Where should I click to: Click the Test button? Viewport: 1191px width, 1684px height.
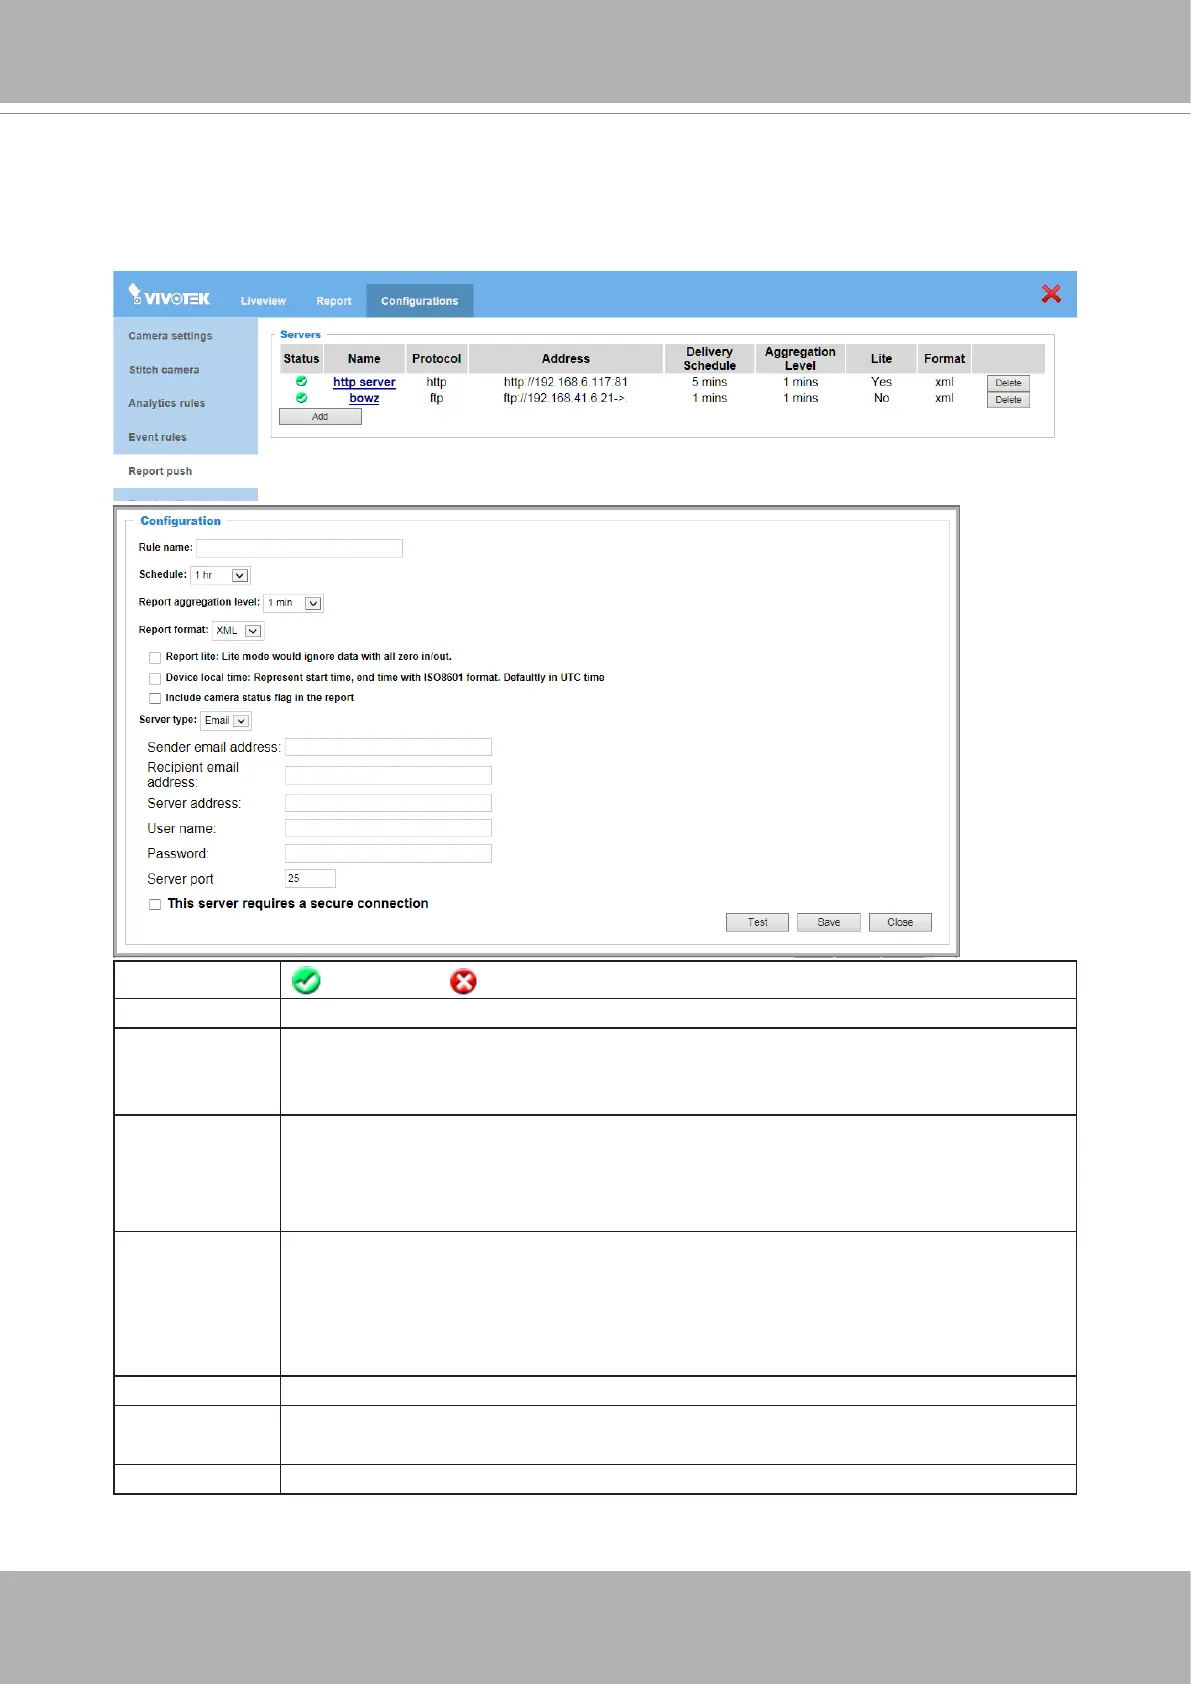coord(757,922)
